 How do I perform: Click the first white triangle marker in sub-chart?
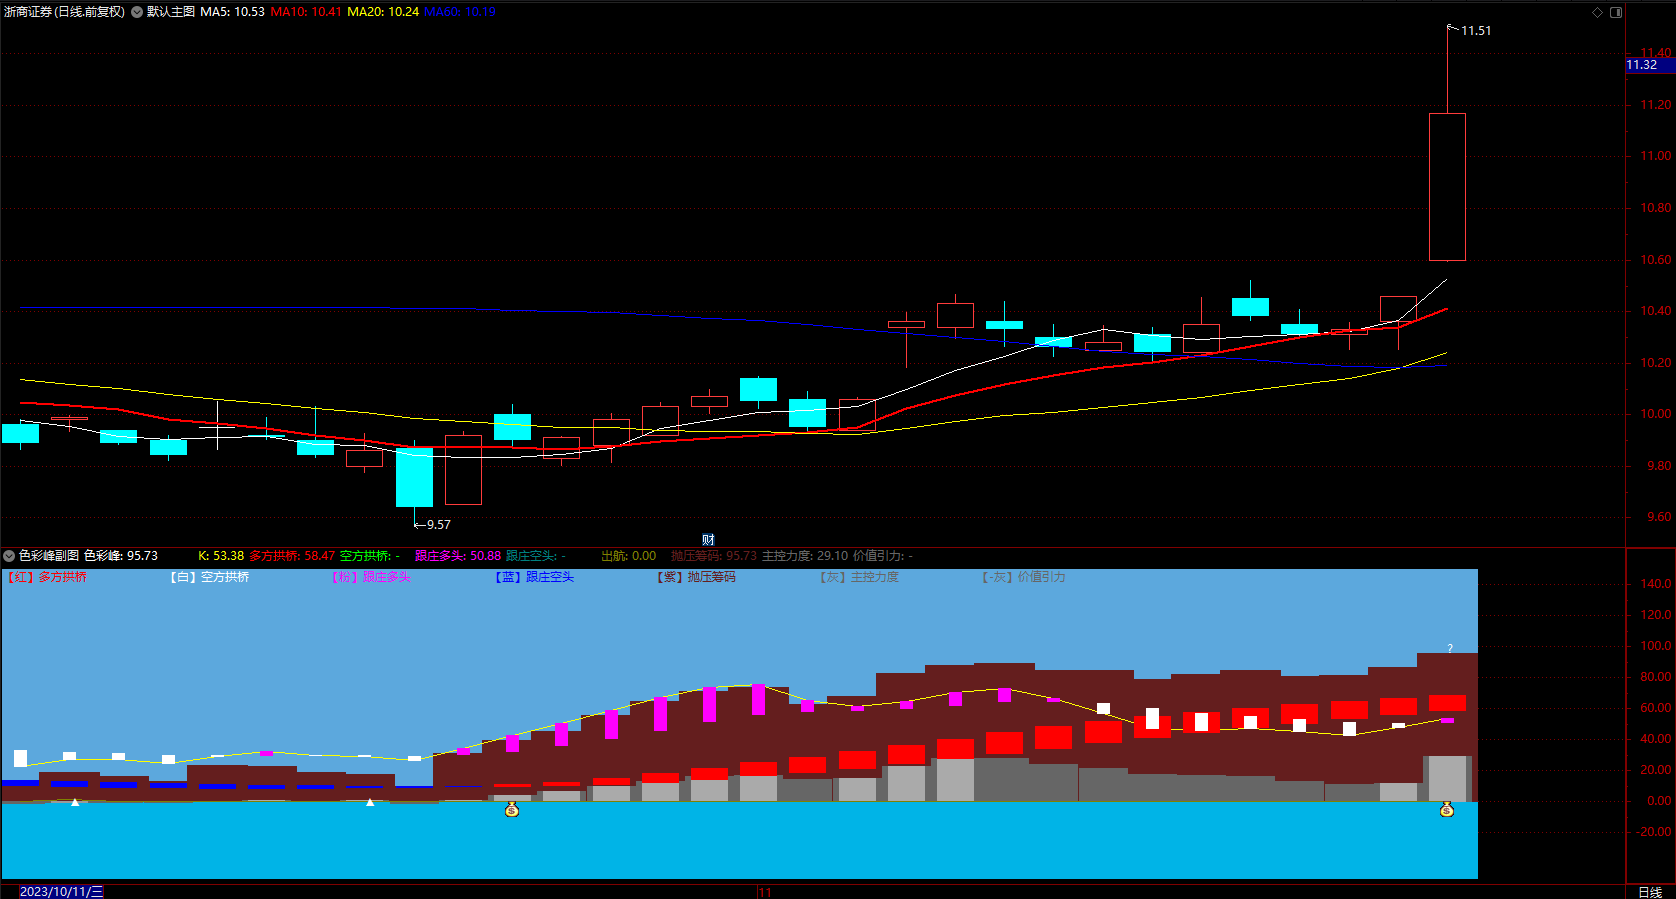(x=75, y=802)
